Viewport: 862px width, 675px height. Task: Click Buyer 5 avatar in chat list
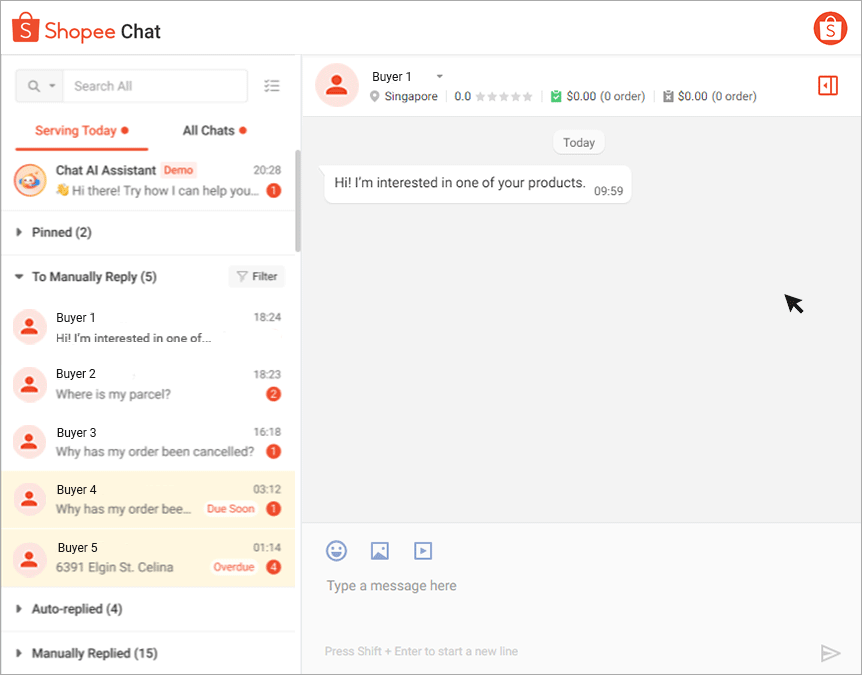pyautogui.click(x=29, y=560)
